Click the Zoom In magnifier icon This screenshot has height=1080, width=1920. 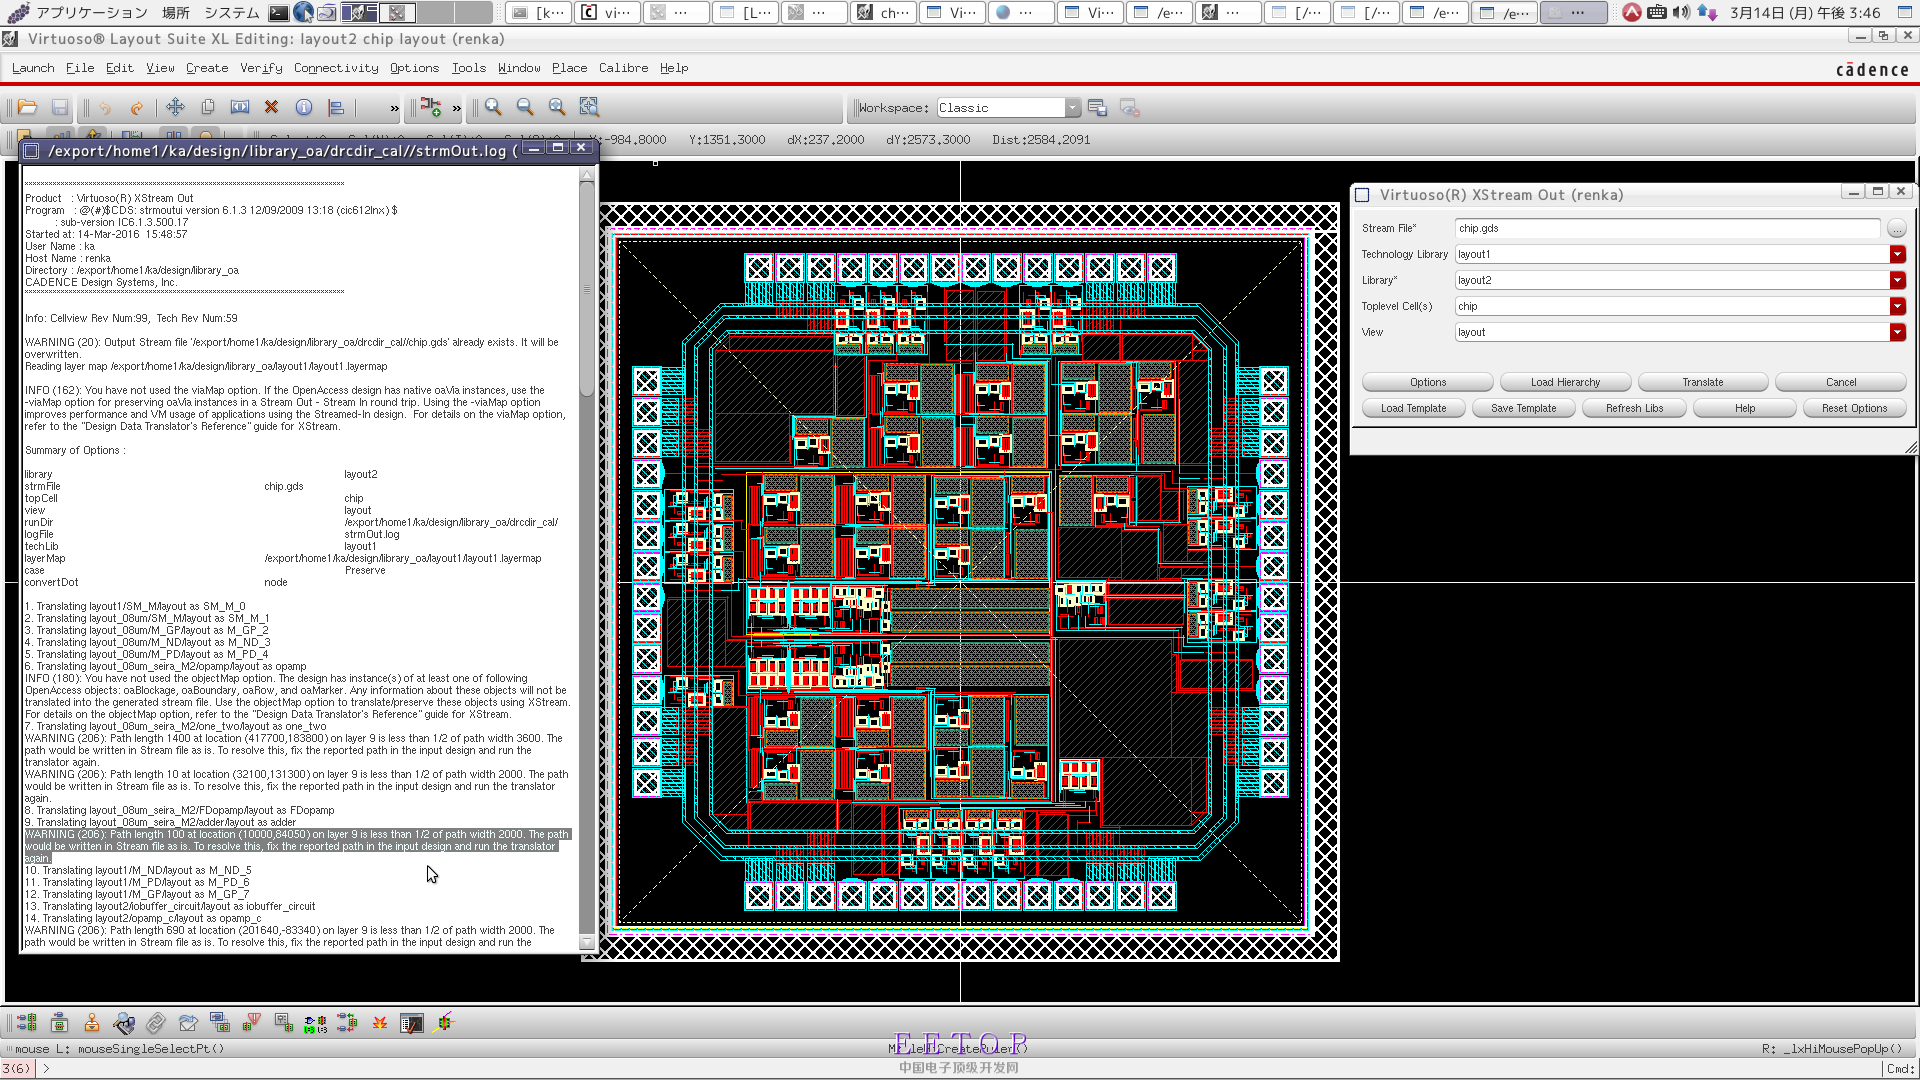(x=493, y=107)
